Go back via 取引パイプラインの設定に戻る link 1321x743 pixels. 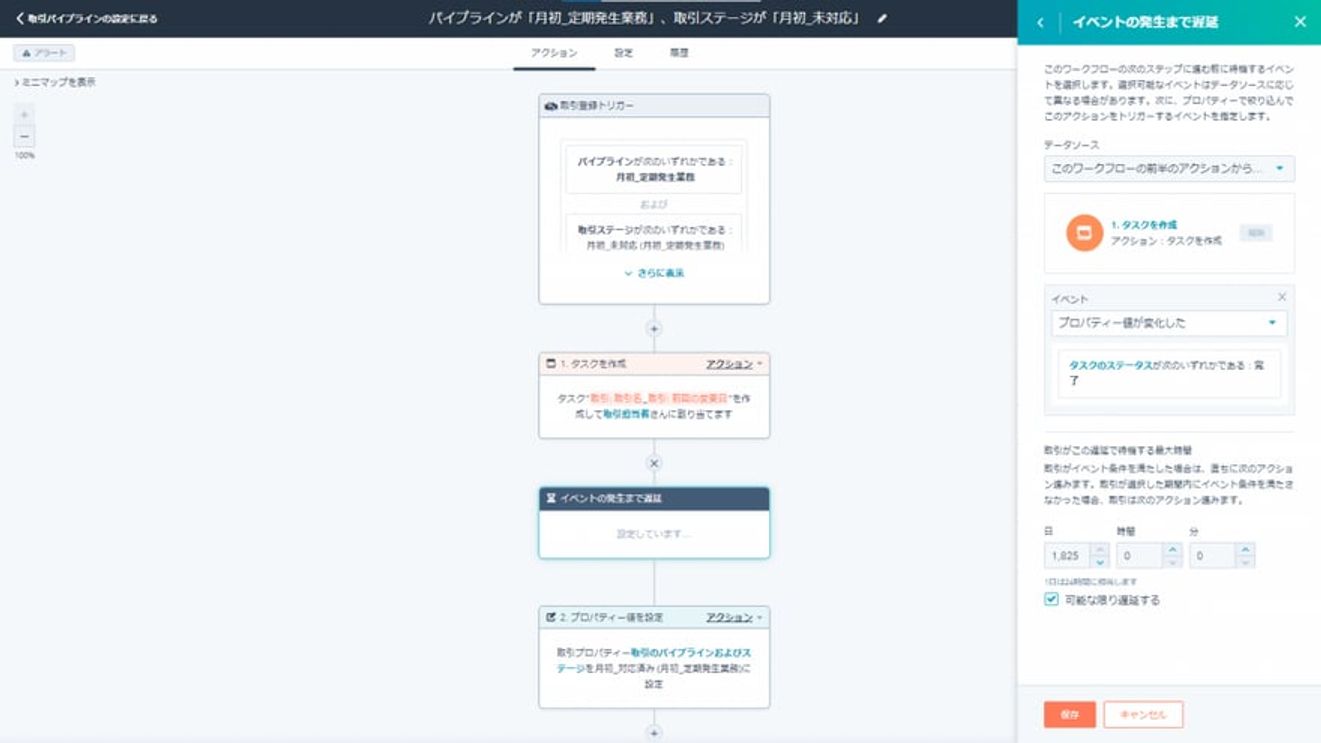click(x=87, y=18)
